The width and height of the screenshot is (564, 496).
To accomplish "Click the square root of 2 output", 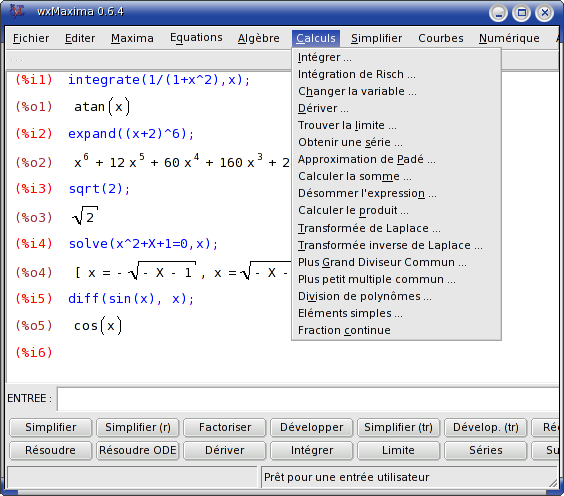I will pyautogui.click(x=85, y=216).
